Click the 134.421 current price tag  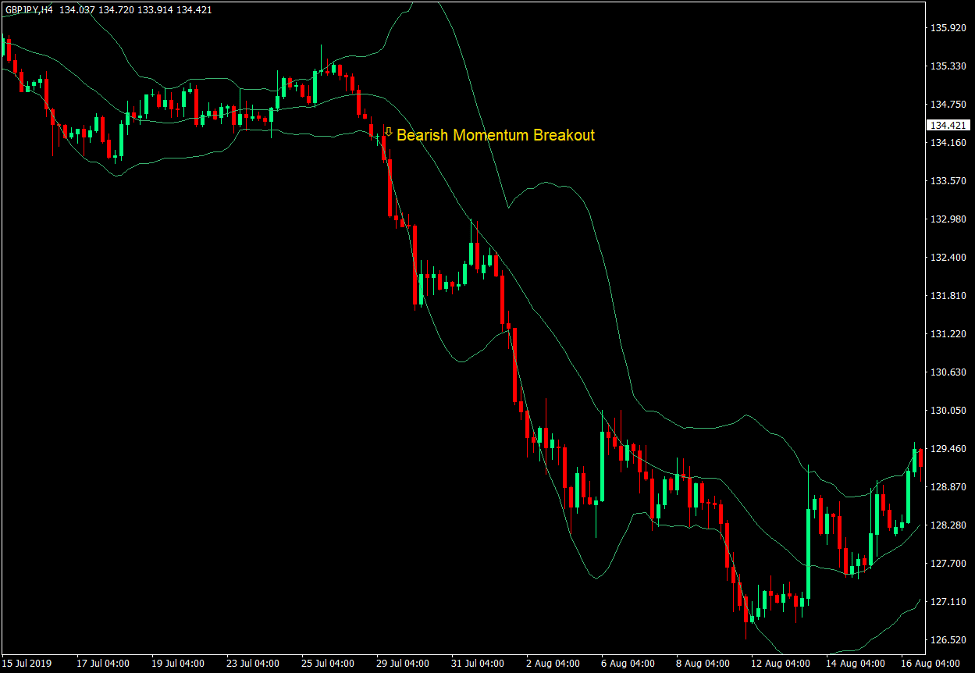coord(947,125)
